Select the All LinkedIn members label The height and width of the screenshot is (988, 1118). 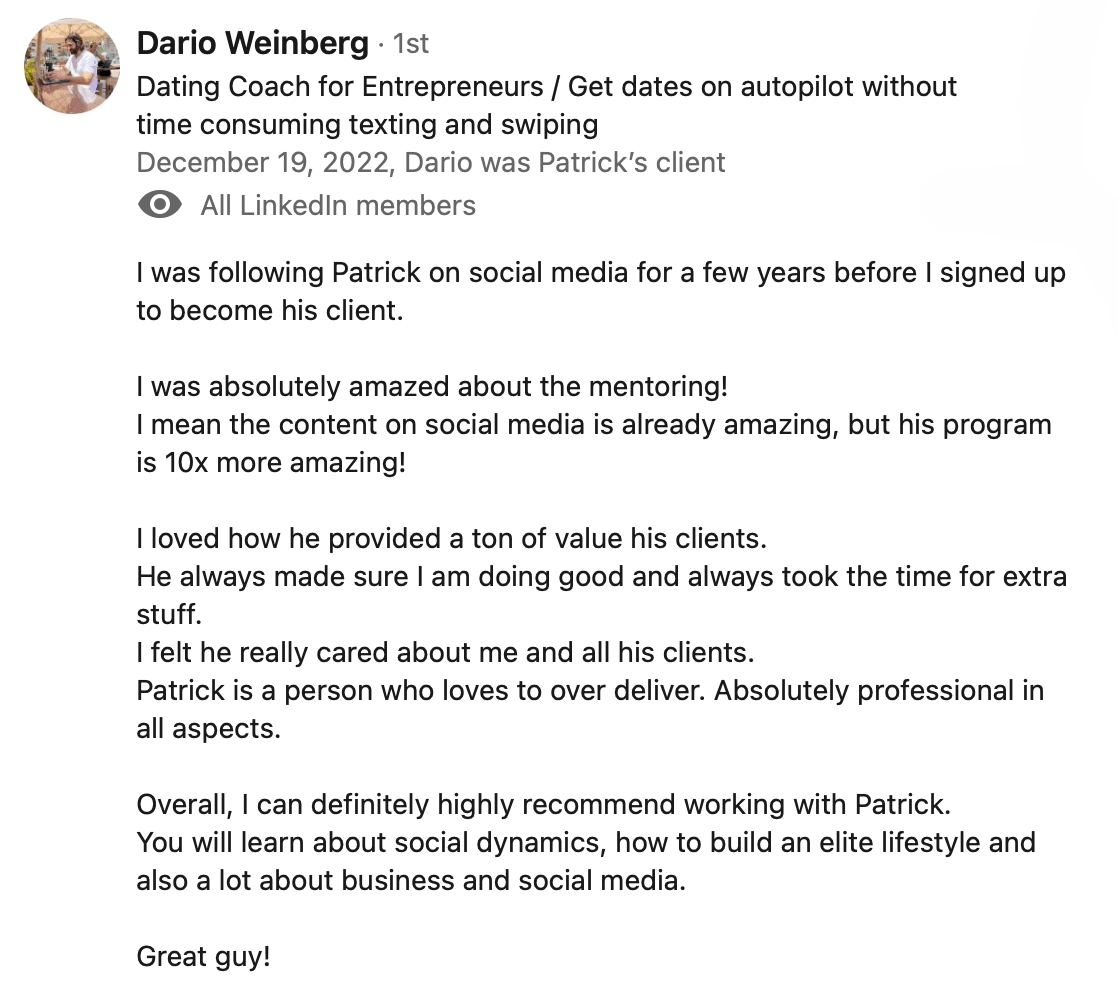point(338,205)
